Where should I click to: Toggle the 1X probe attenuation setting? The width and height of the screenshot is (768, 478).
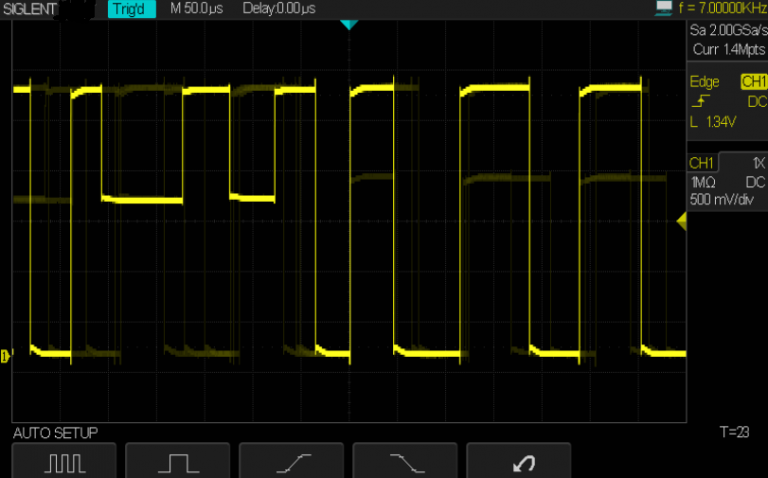click(x=757, y=163)
